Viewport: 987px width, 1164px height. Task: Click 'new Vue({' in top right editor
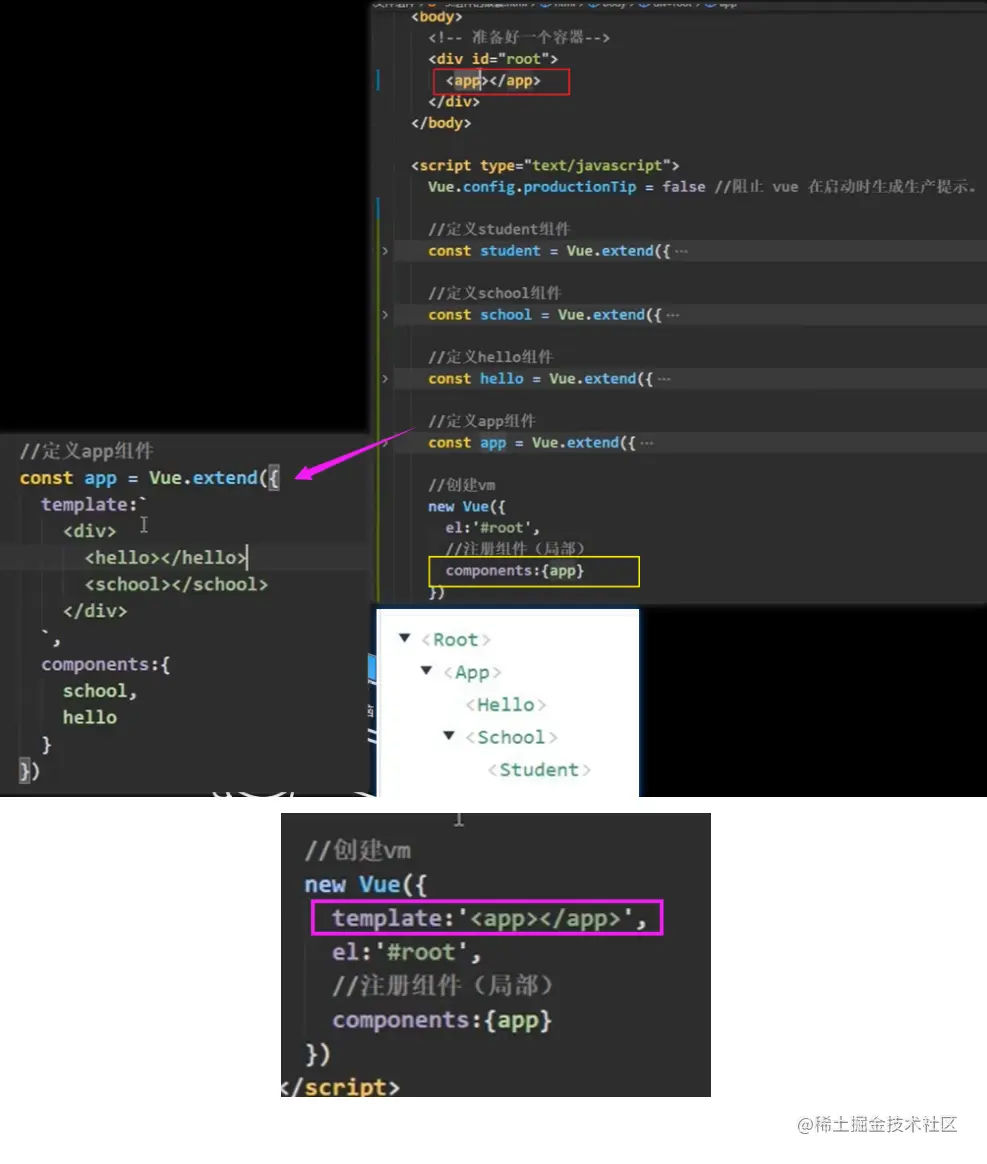(x=467, y=506)
